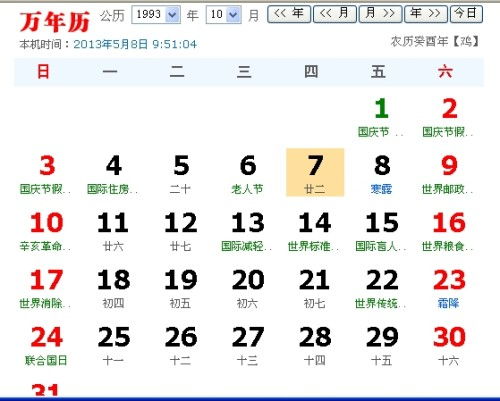Image resolution: width=500 pixels, height=401 pixels.
Task: Select Sunday October 3
Action: pyautogui.click(x=47, y=174)
